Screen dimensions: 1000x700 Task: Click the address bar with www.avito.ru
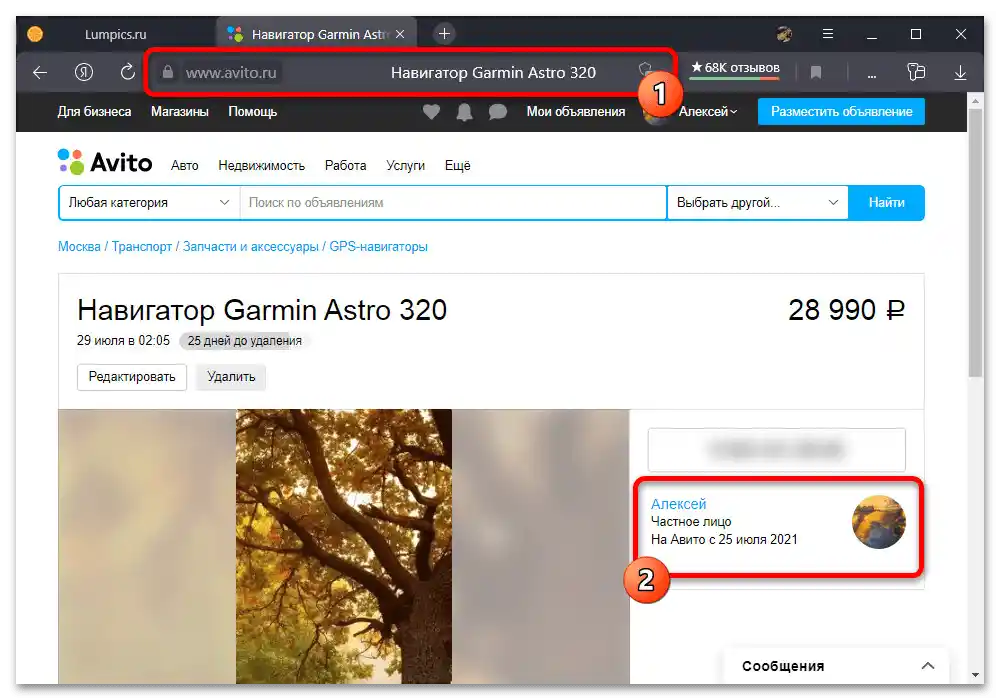pos(408,72)
